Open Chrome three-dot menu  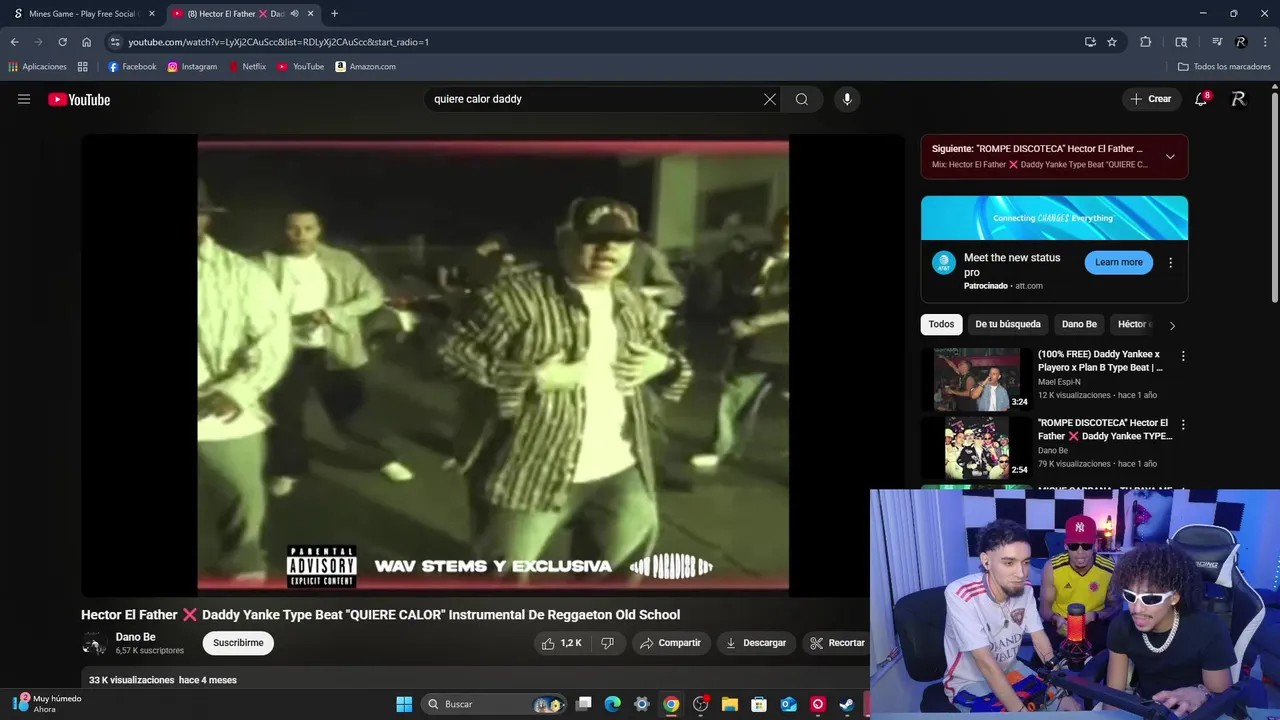pyautogui.click(x=1265, y=42)
